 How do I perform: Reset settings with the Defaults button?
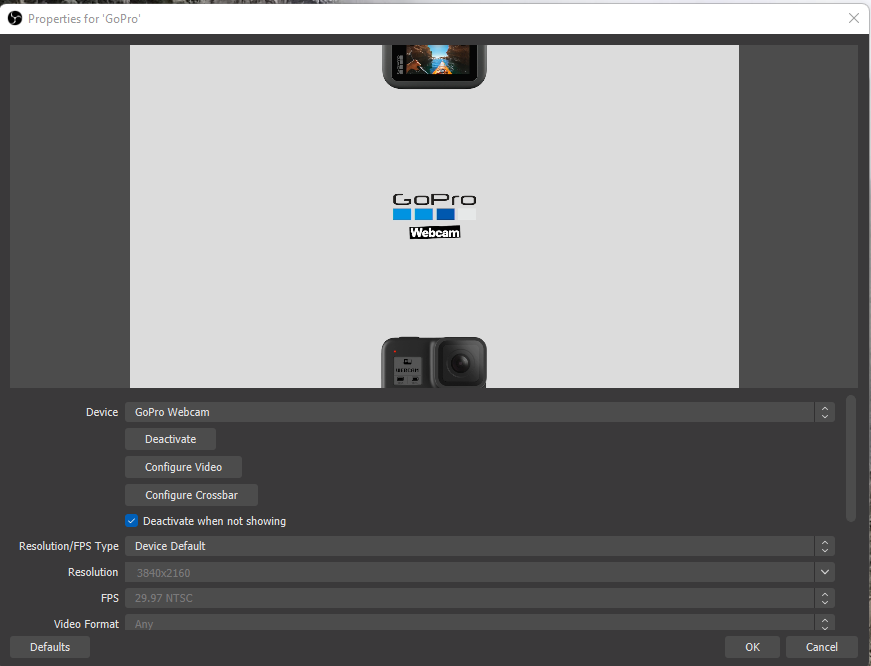pyautogui.click(x=50, y=647)
